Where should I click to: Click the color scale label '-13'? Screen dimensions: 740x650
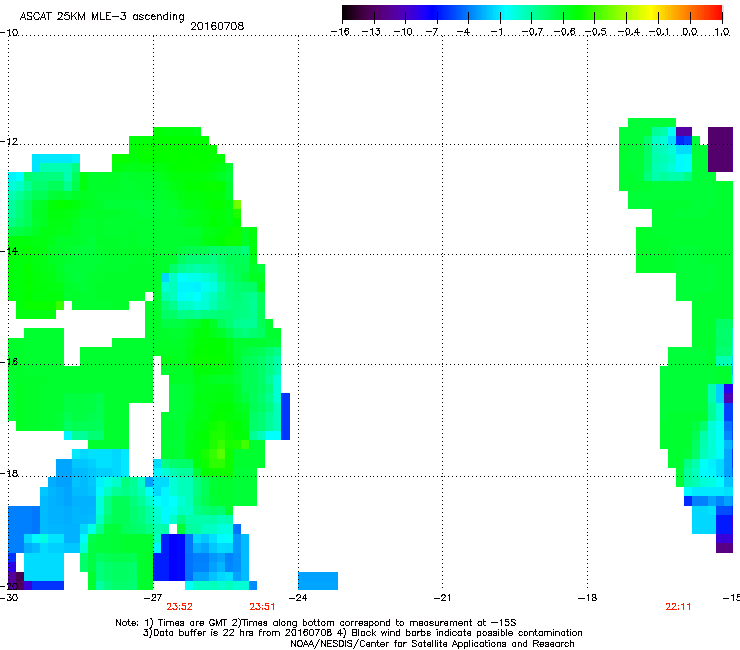click(371, 32)
